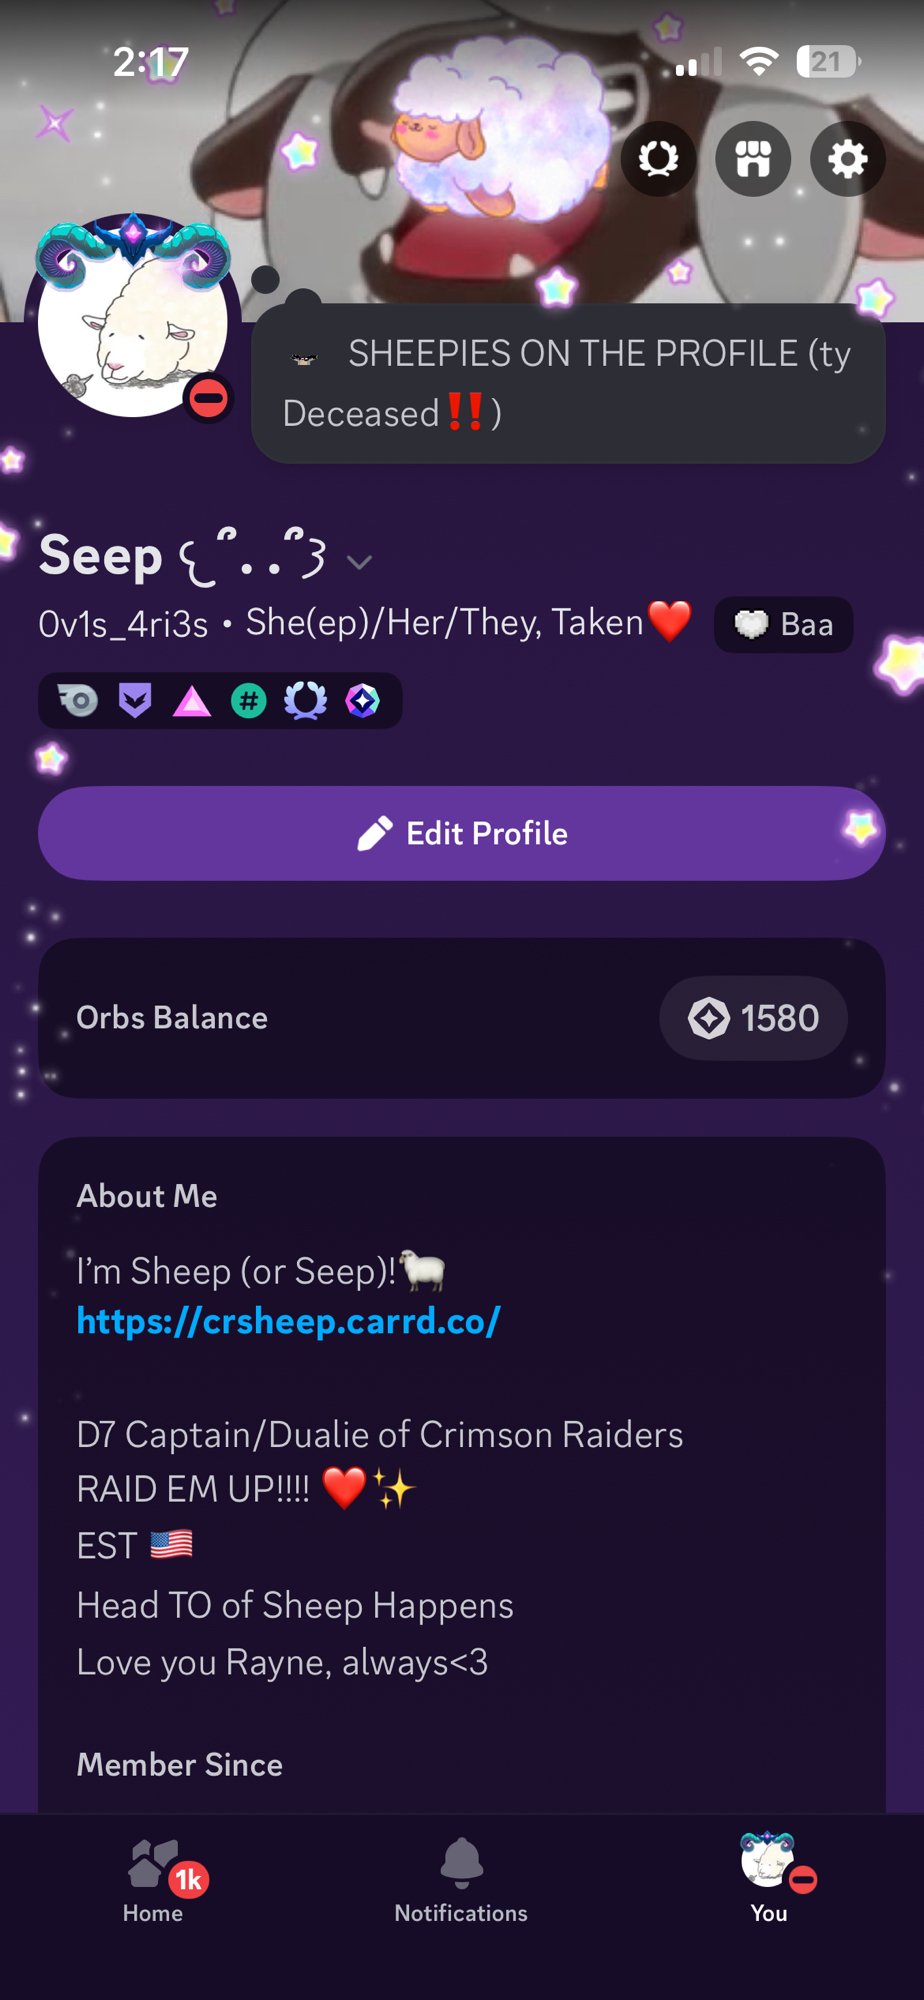Tap the Baa server tag
This screenshot has width=924, height=2000.
tap(784, 625)
